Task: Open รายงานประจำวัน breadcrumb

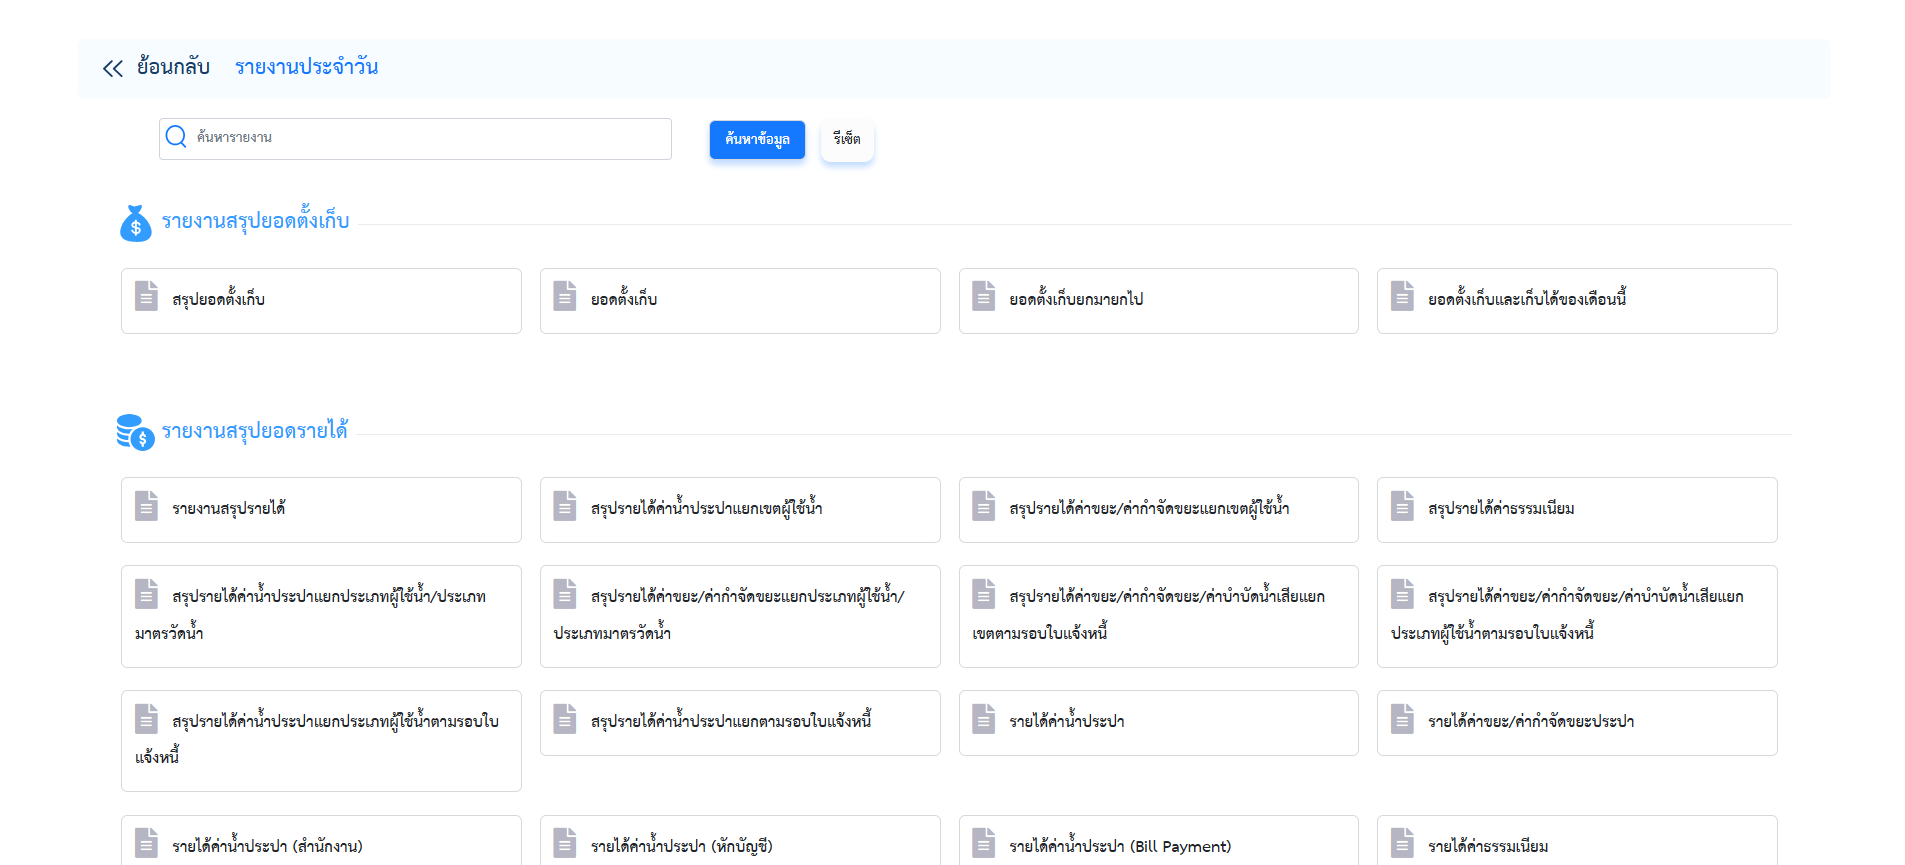Action: click(x=307, y=67)
